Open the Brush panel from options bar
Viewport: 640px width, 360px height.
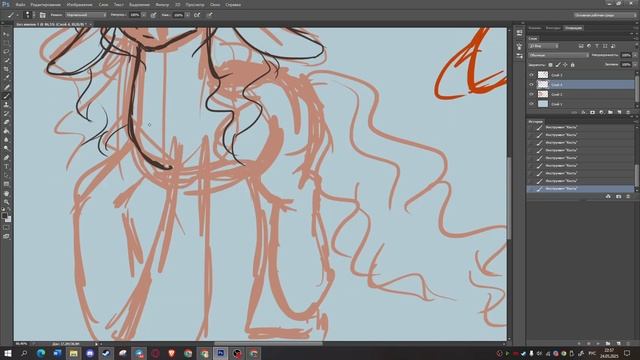pos(42,15)
